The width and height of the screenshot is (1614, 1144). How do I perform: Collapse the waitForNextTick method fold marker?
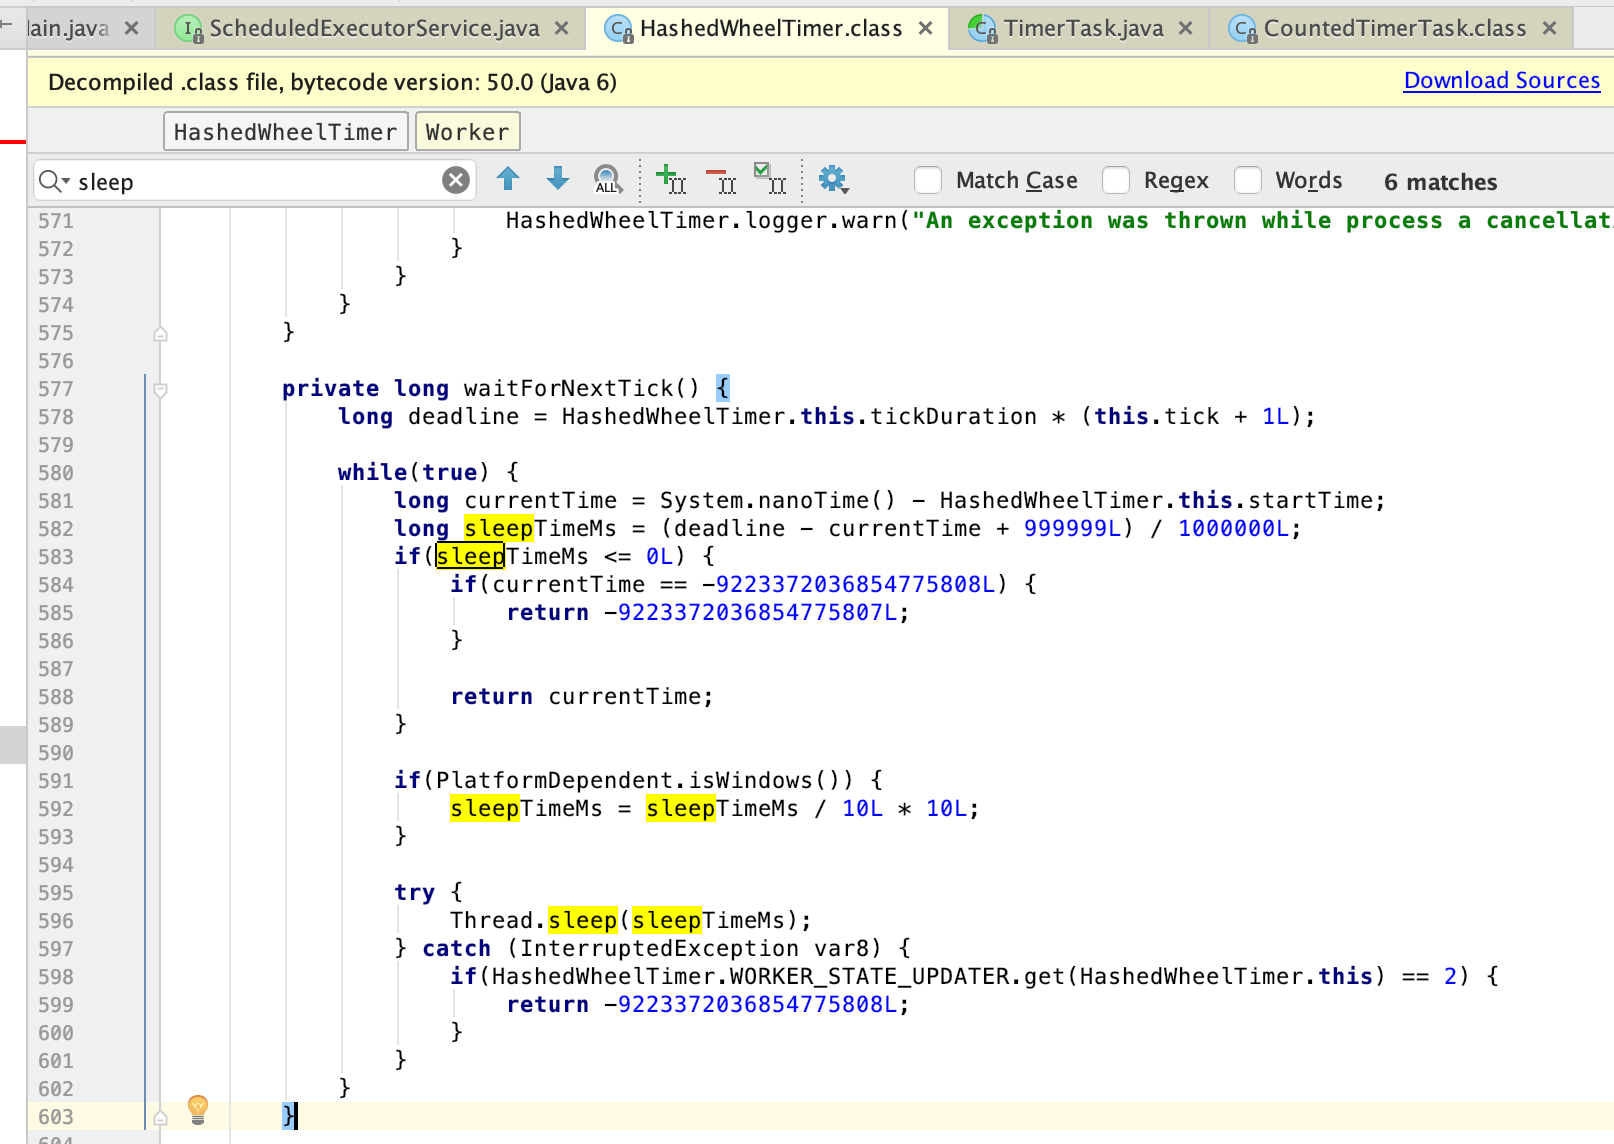(160, 390)
